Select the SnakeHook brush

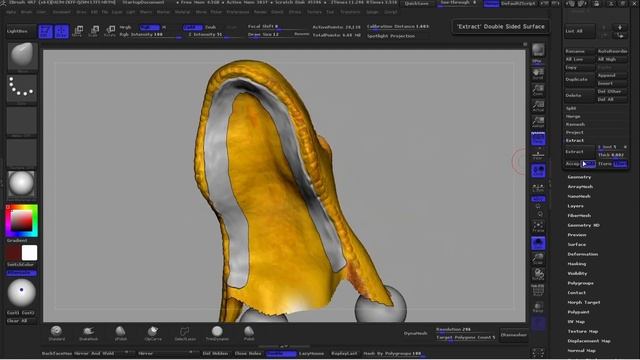[x=88, y=333]
